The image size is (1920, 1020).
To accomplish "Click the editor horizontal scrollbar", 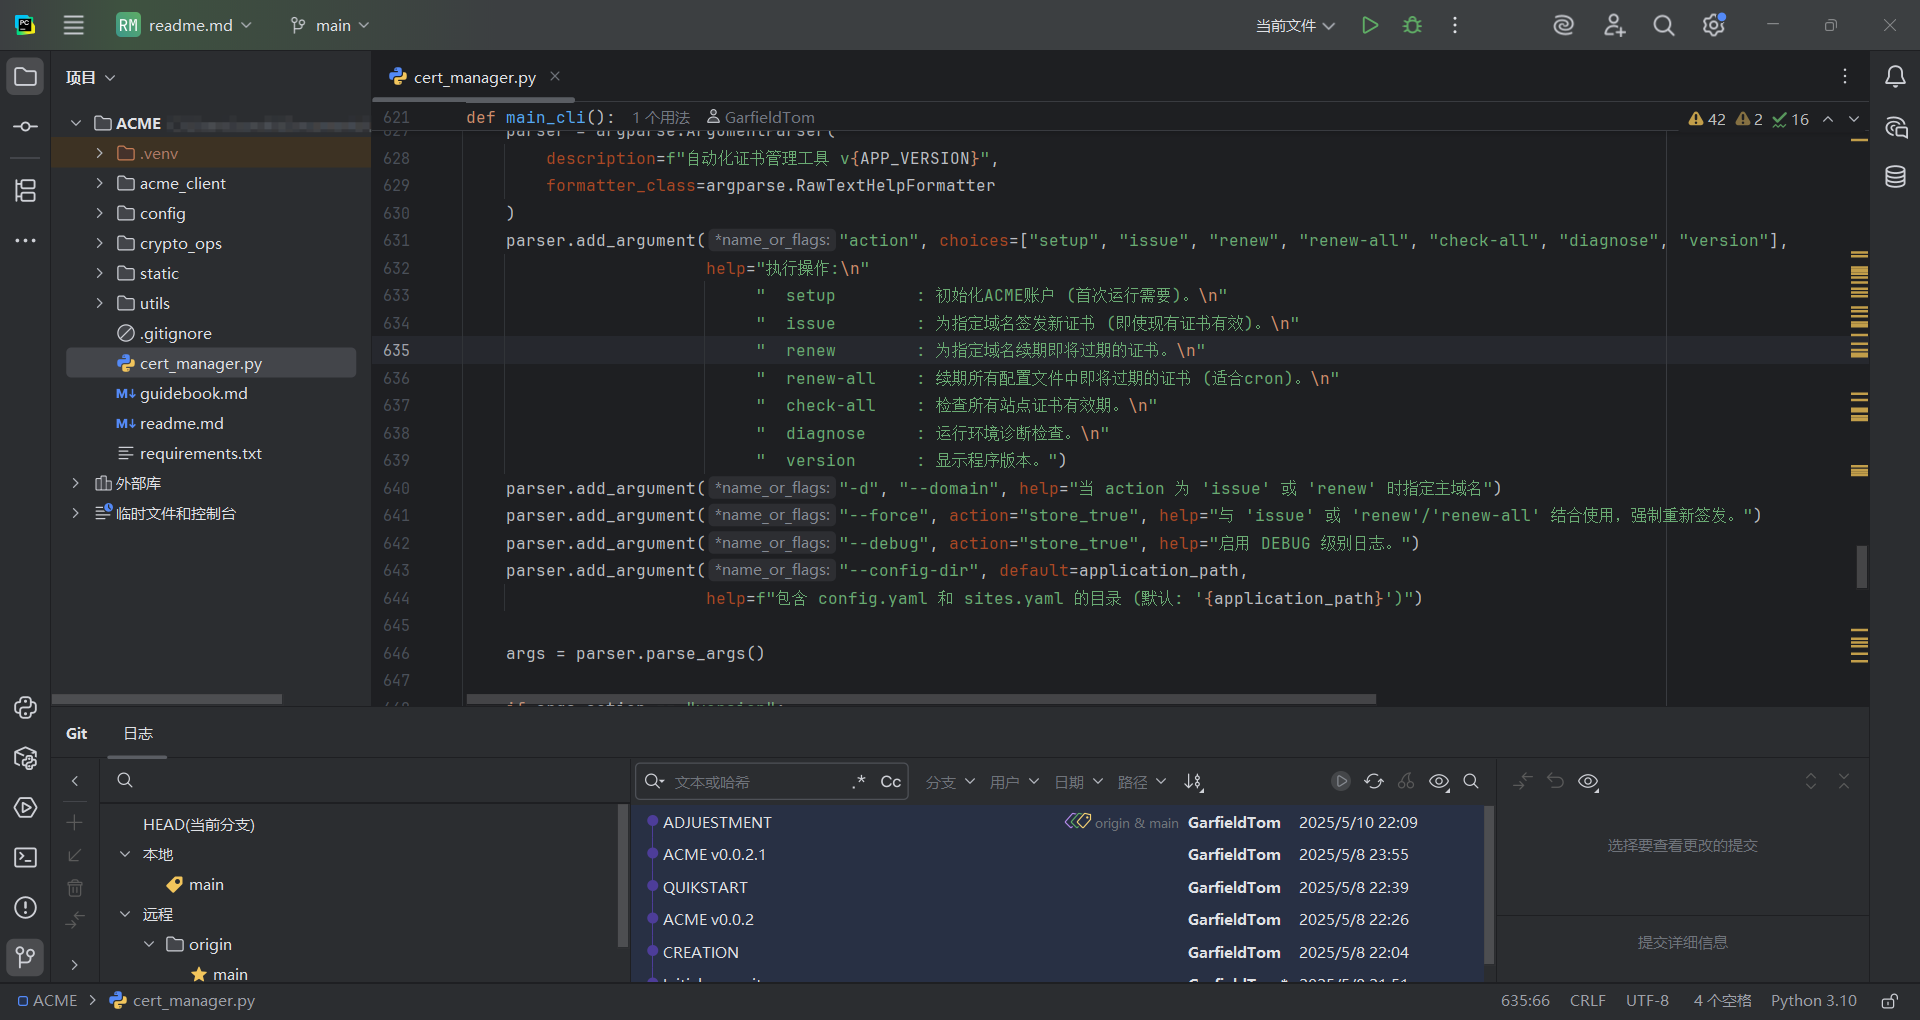I will (920, 699).
